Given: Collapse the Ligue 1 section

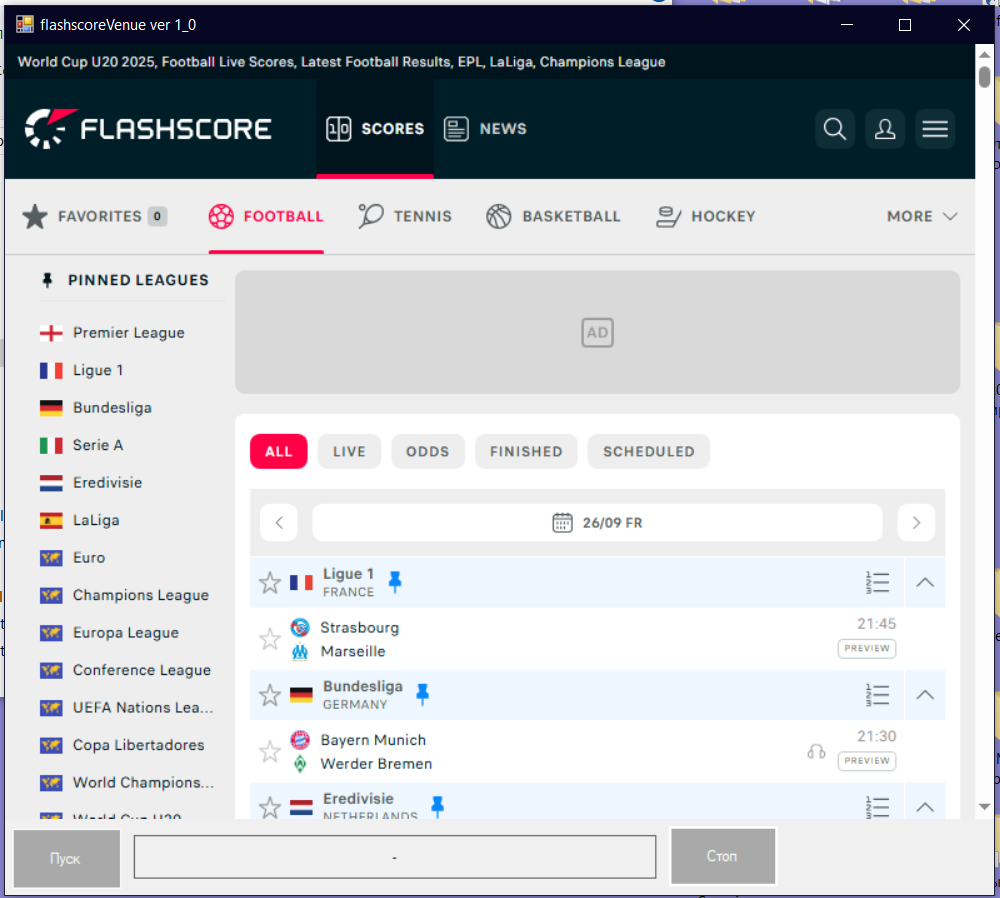Looking at the screenshot, I should (925, 582).
